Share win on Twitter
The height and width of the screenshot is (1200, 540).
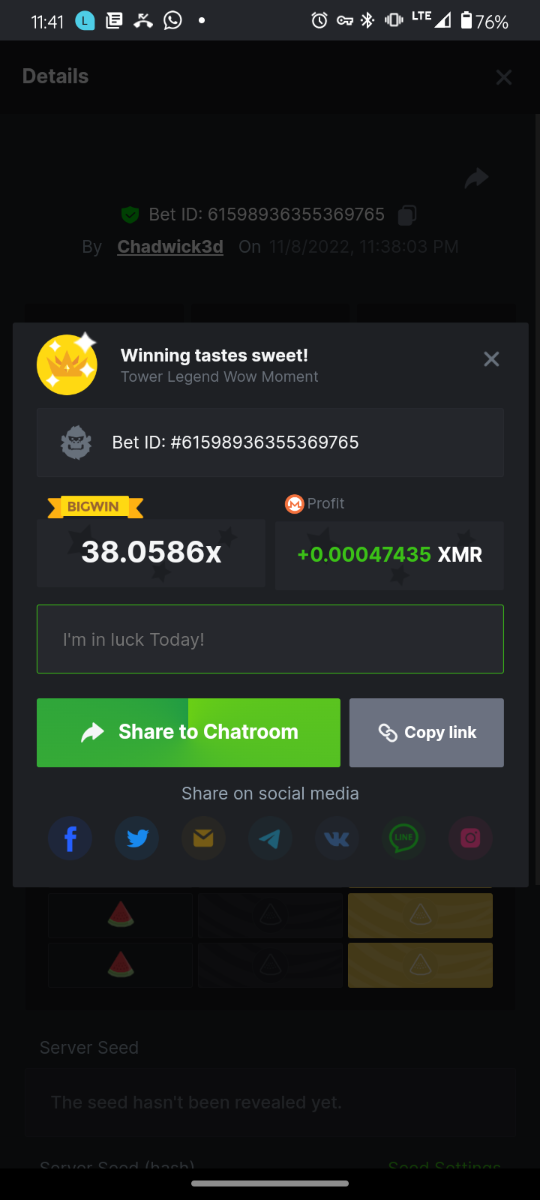(137, 838)
